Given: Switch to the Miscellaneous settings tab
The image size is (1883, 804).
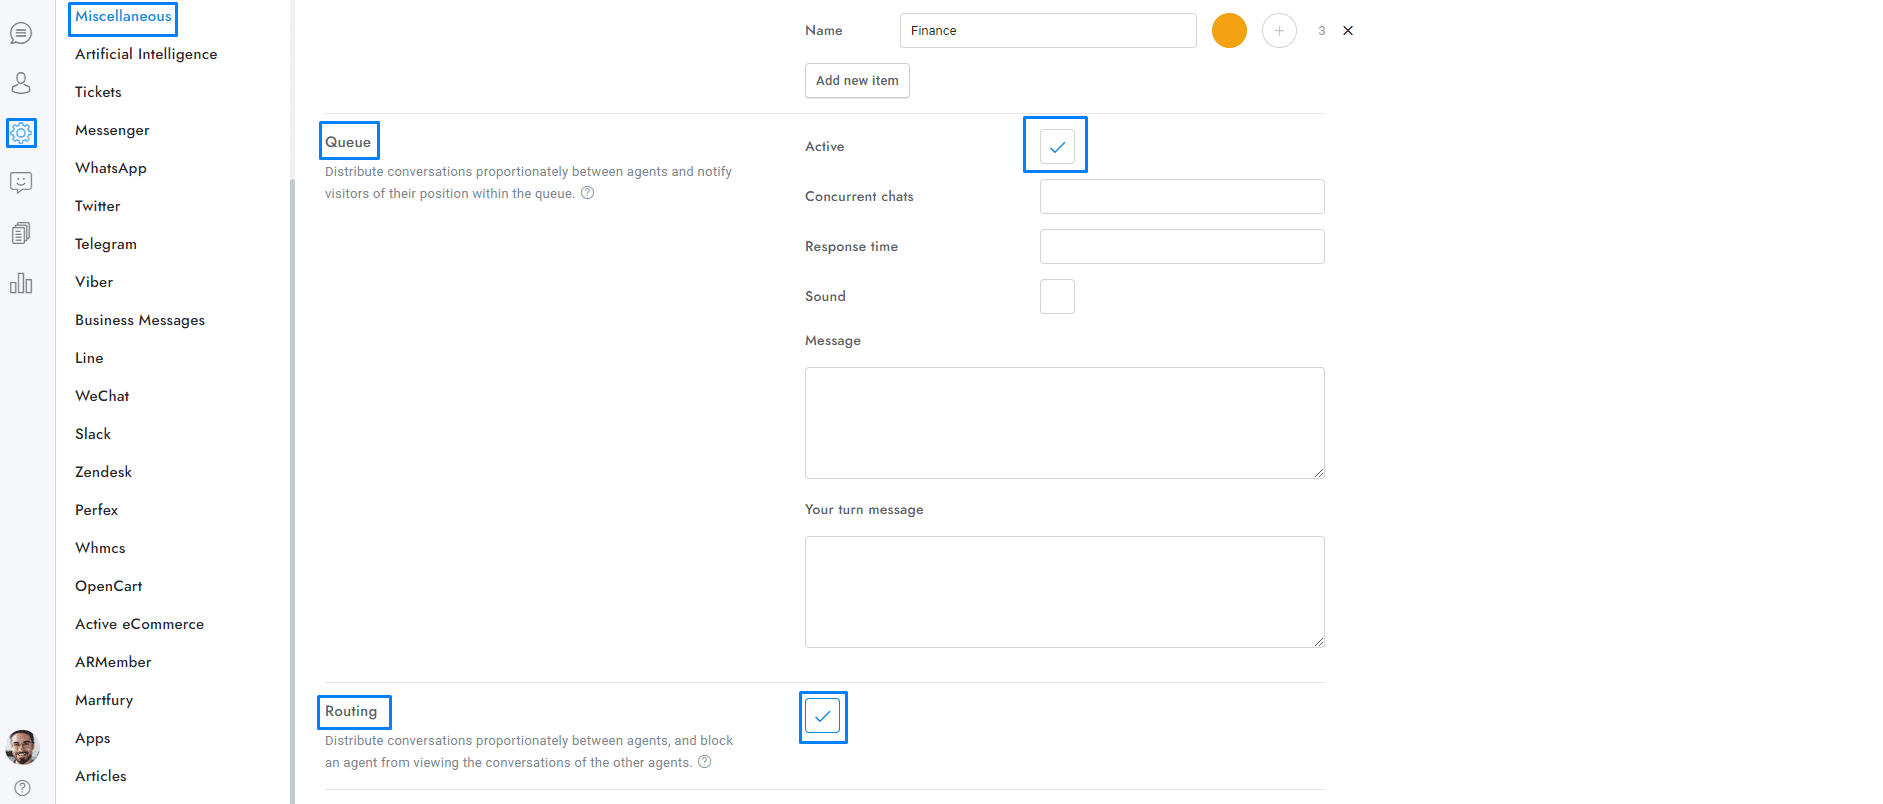Looking at the screenshot, I should pyautogui.click(x=123, y=17).
